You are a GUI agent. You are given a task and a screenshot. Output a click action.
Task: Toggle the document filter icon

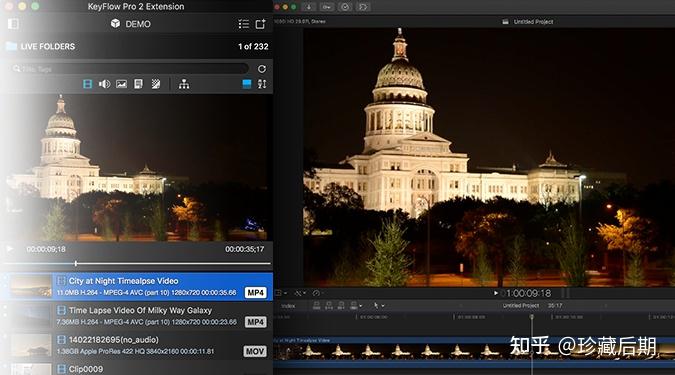click(138, 84)
